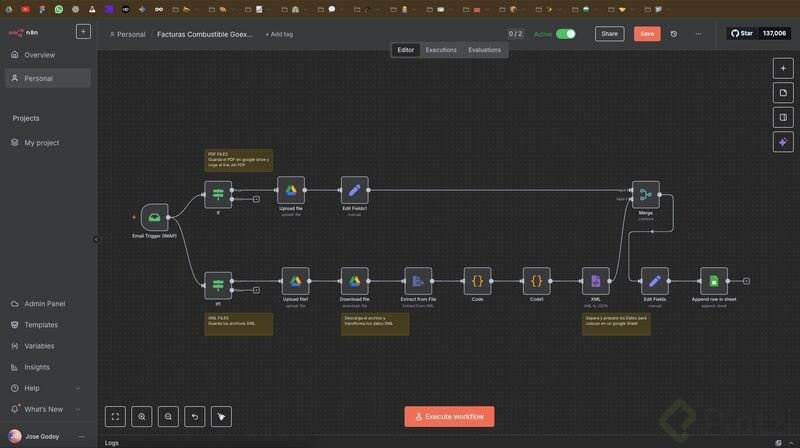
Task: Open the Insights page
Action: pyautogui.click(x=37, y=367)
